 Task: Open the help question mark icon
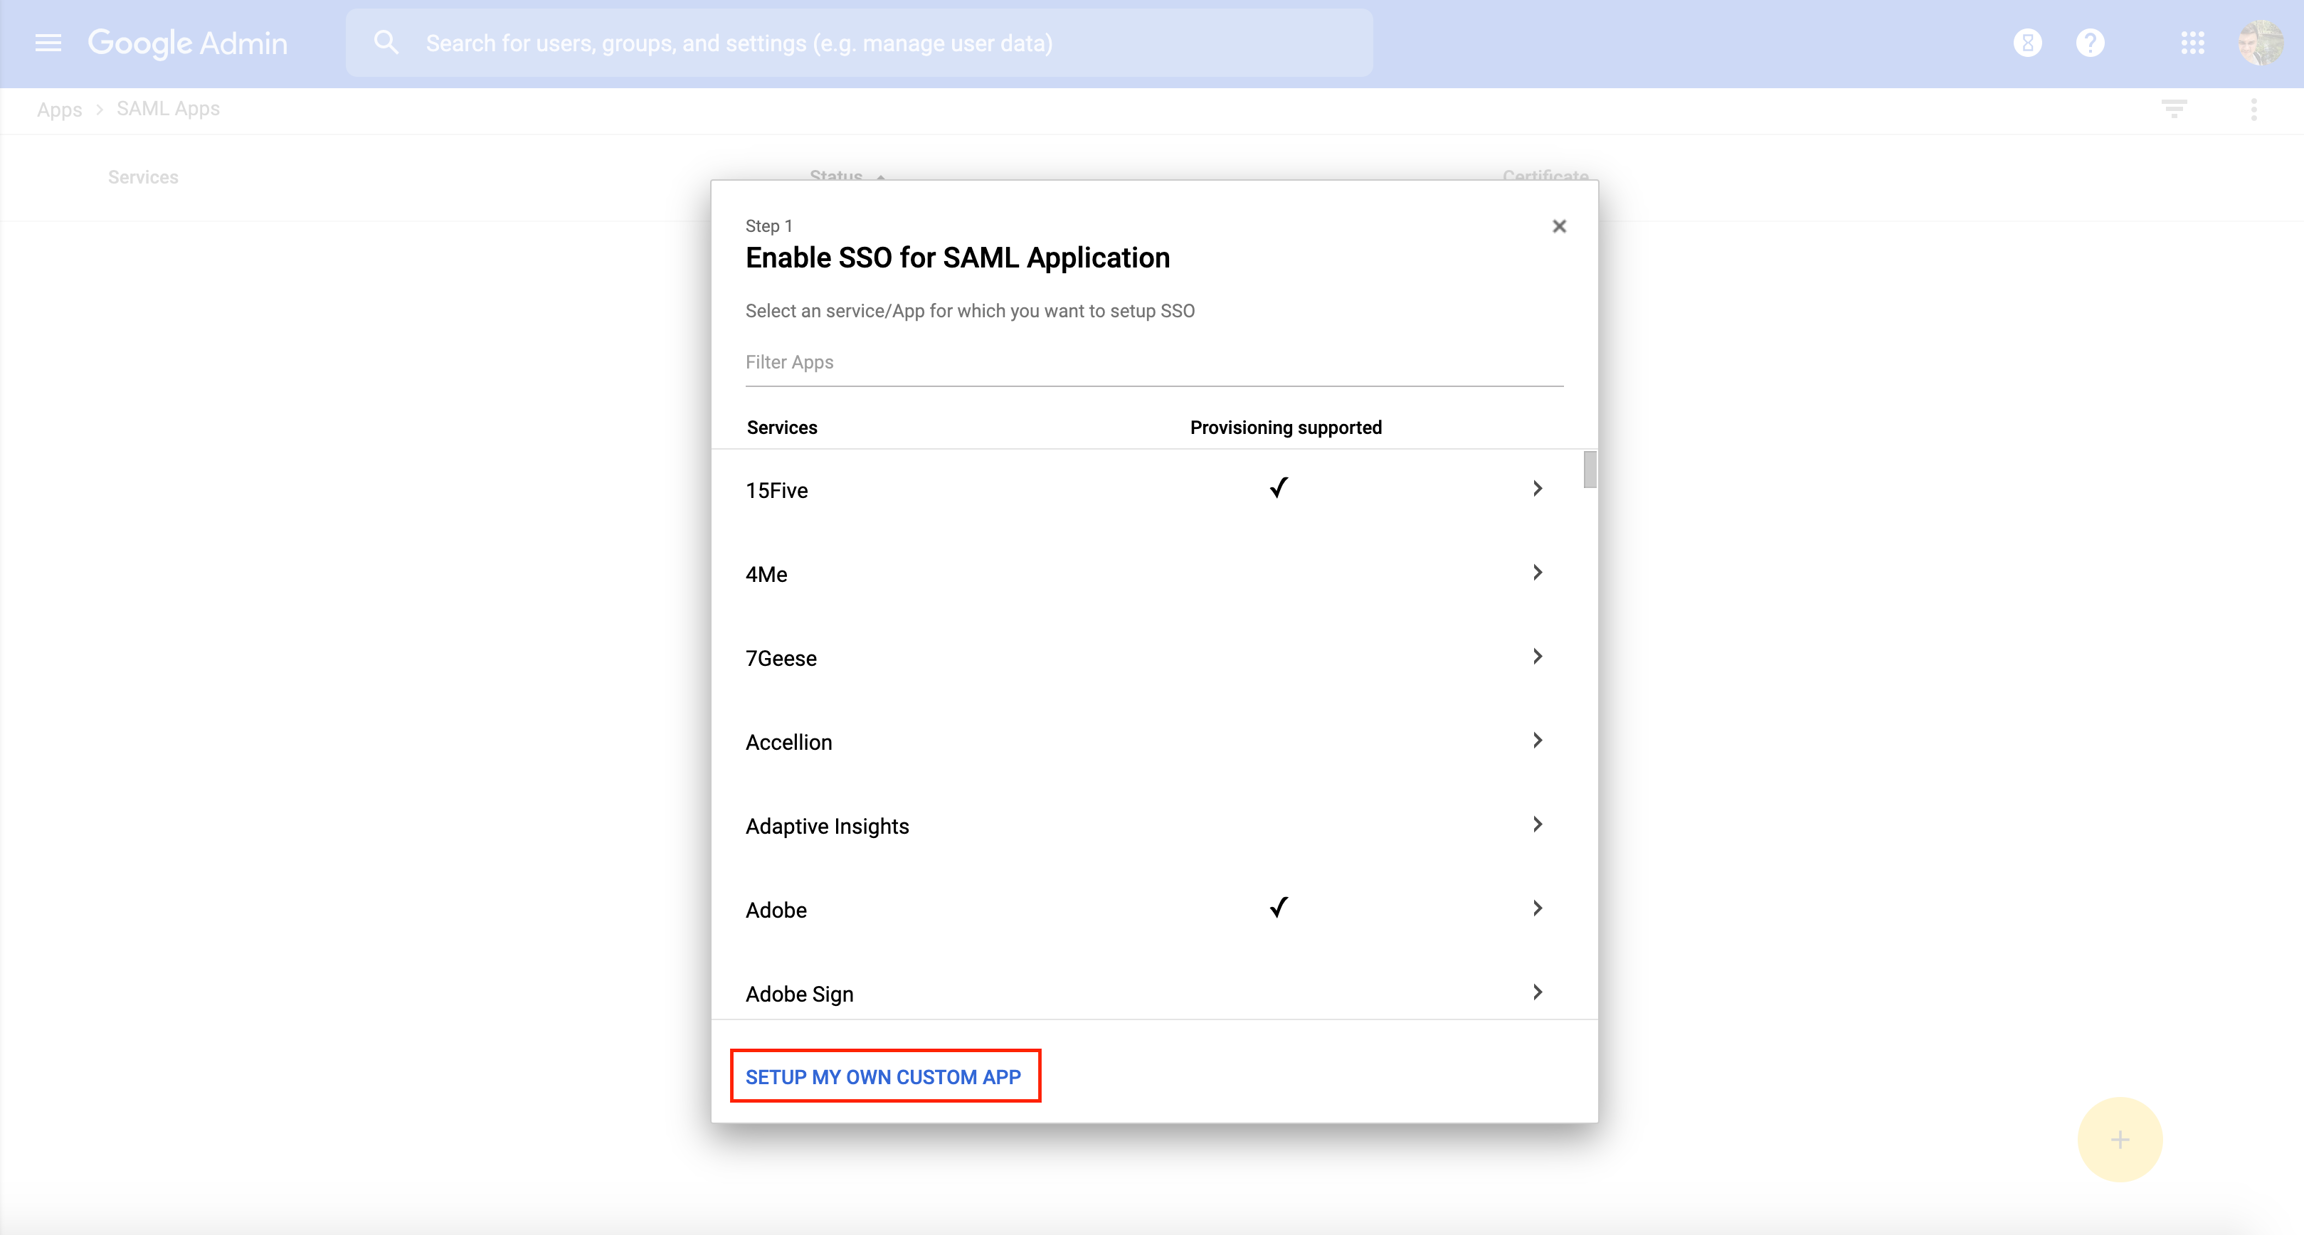[2090, 43]
